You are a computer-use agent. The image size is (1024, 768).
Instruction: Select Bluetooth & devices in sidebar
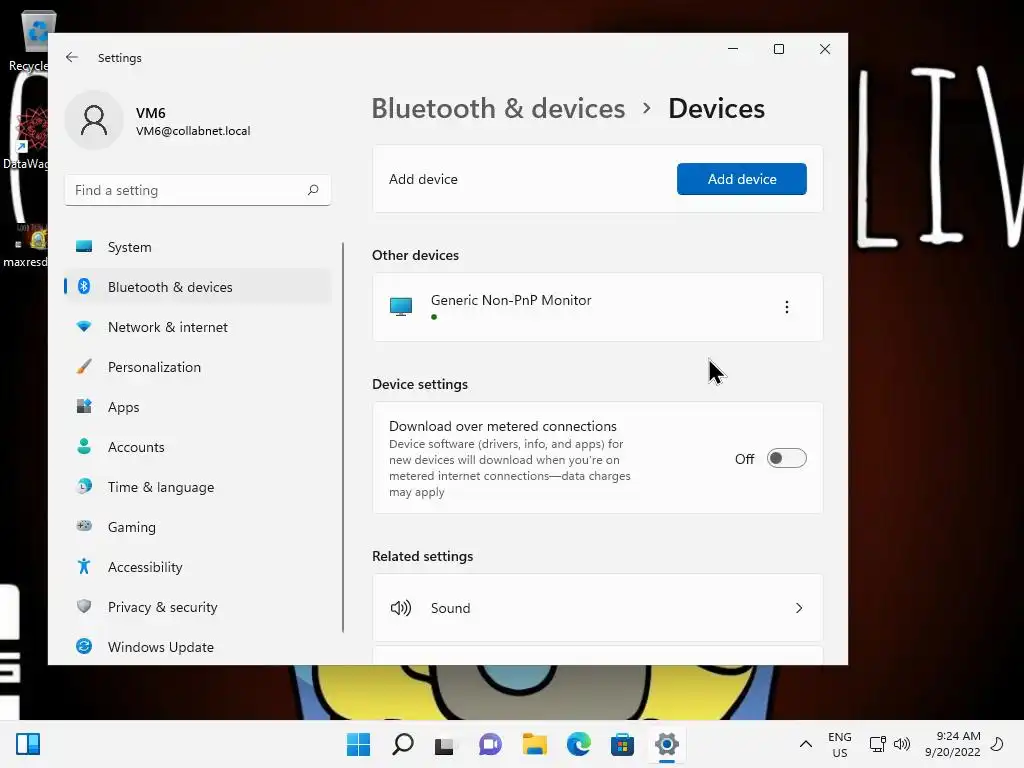(x=197, y=287)
